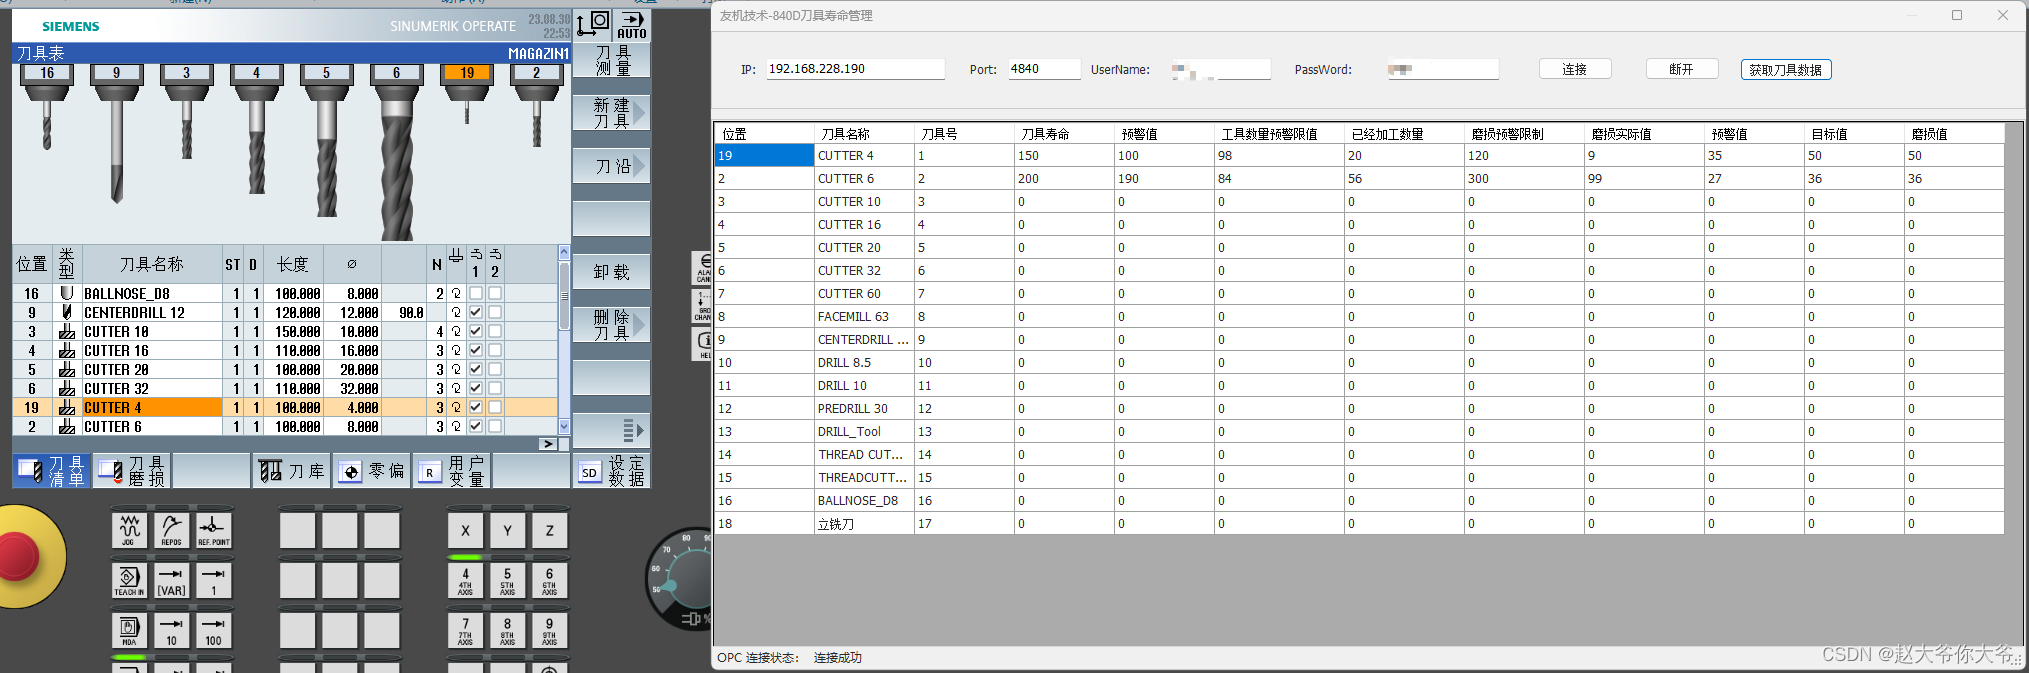Click the TEACH IN key

(129, 580)
